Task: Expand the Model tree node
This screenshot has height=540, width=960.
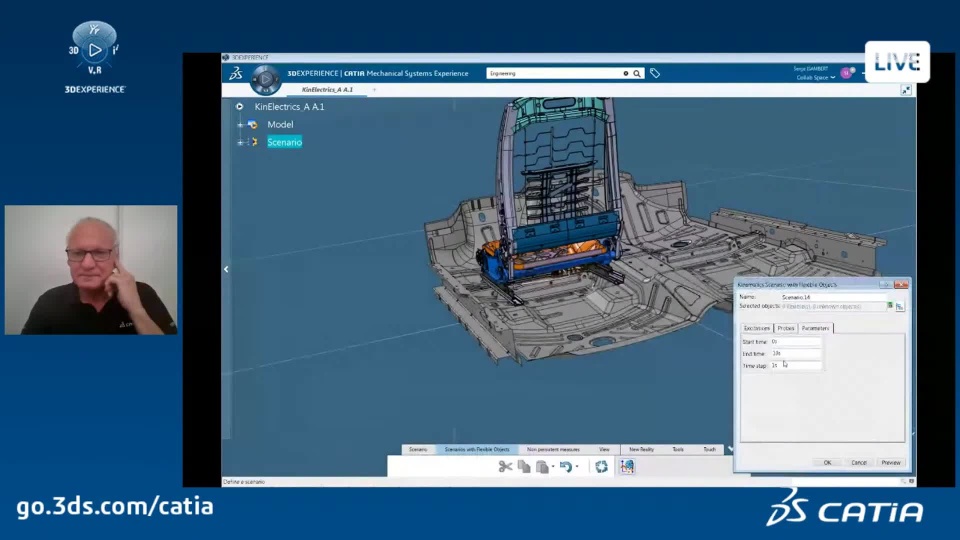Action: click(240, 125)
